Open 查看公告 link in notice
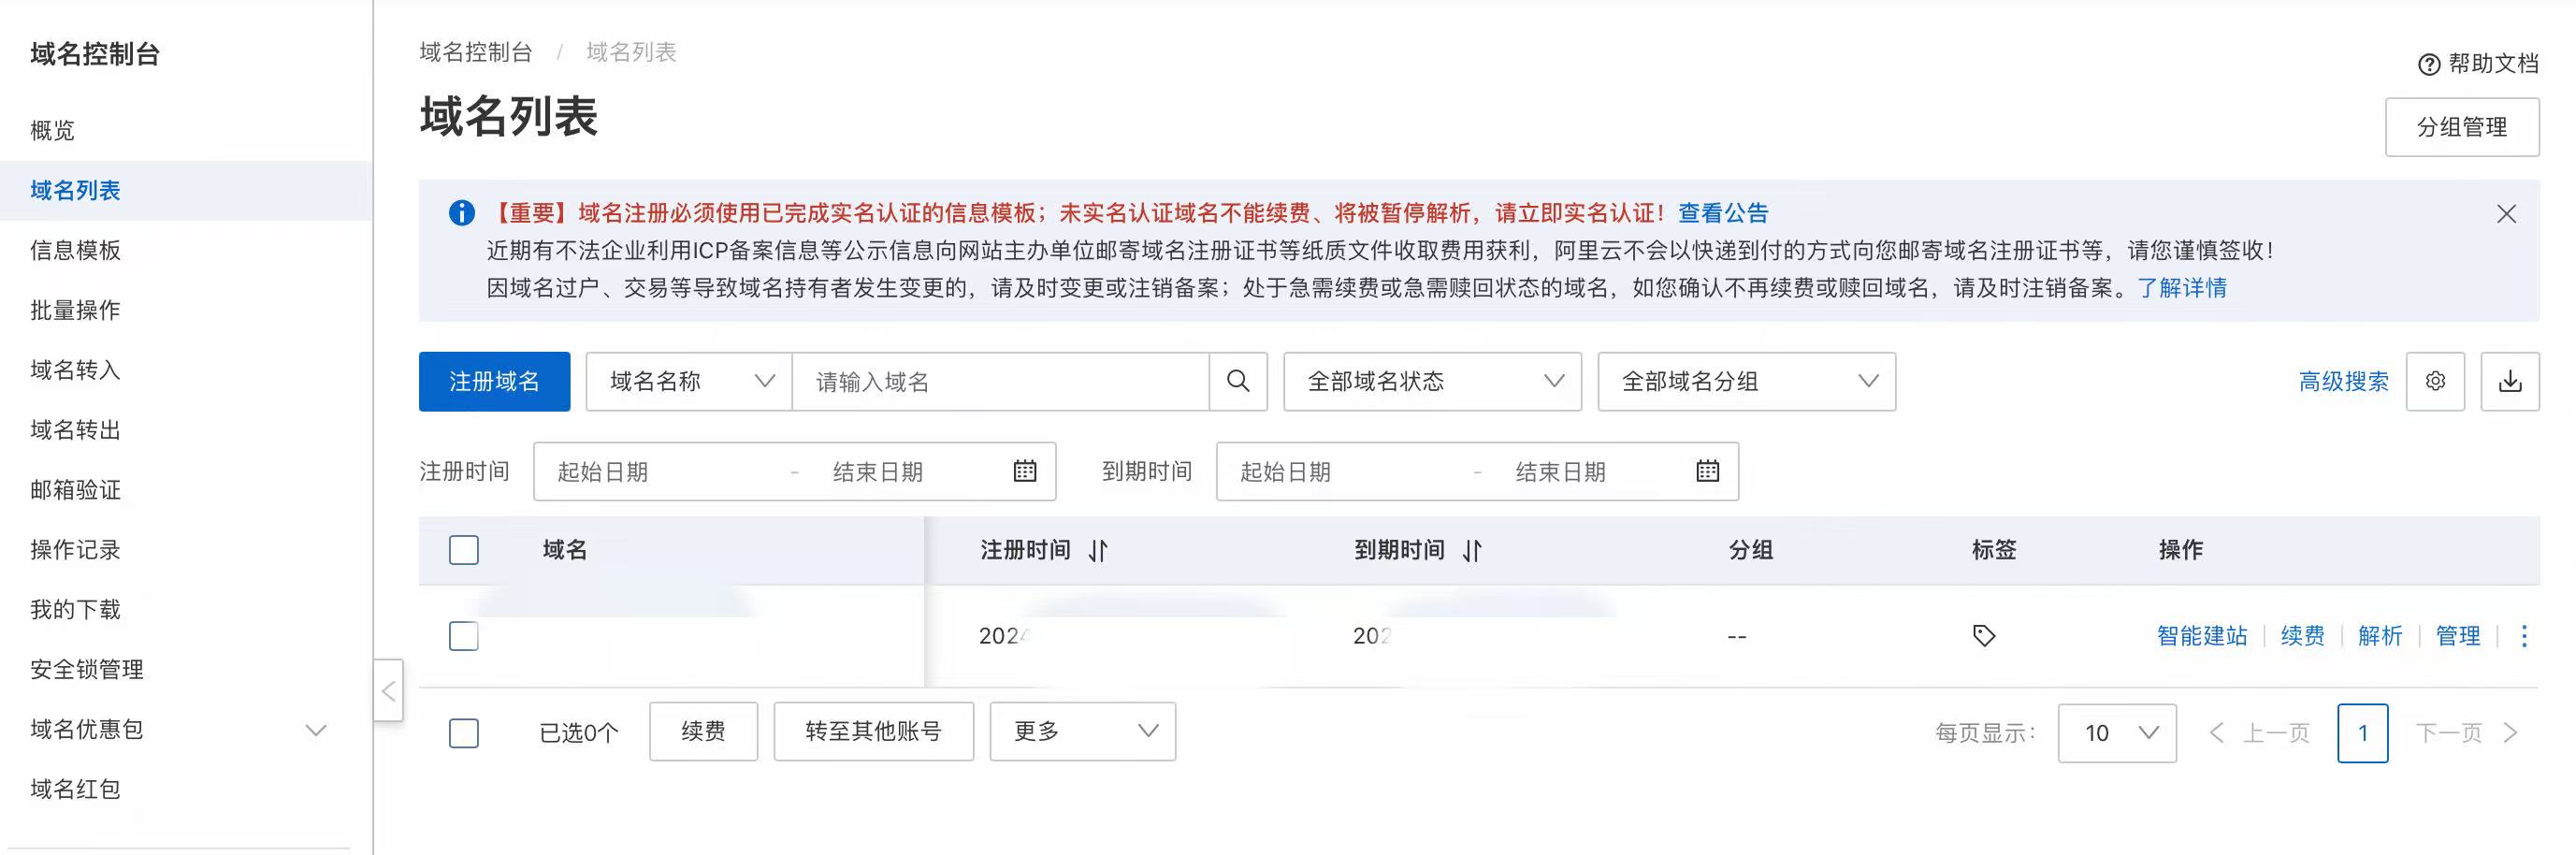Viewport: 2576px width, 855px height. [1723, 213]
